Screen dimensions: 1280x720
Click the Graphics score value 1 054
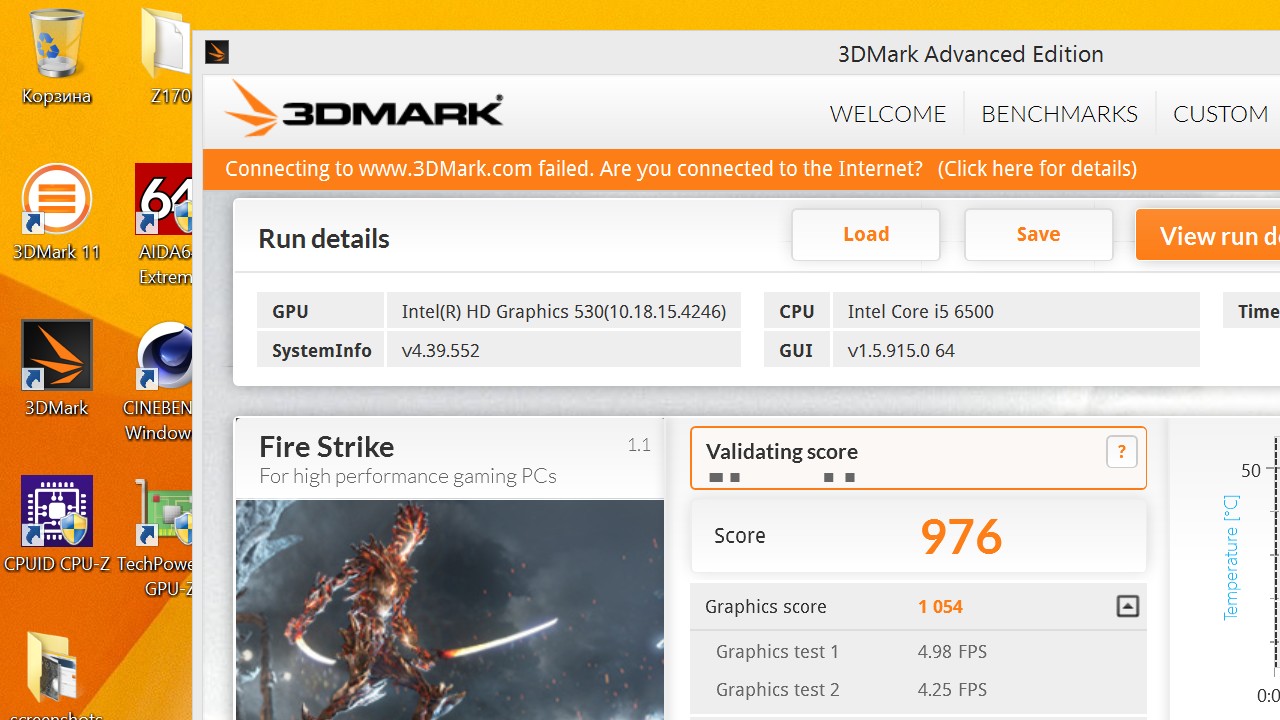(x=940, y=607)
